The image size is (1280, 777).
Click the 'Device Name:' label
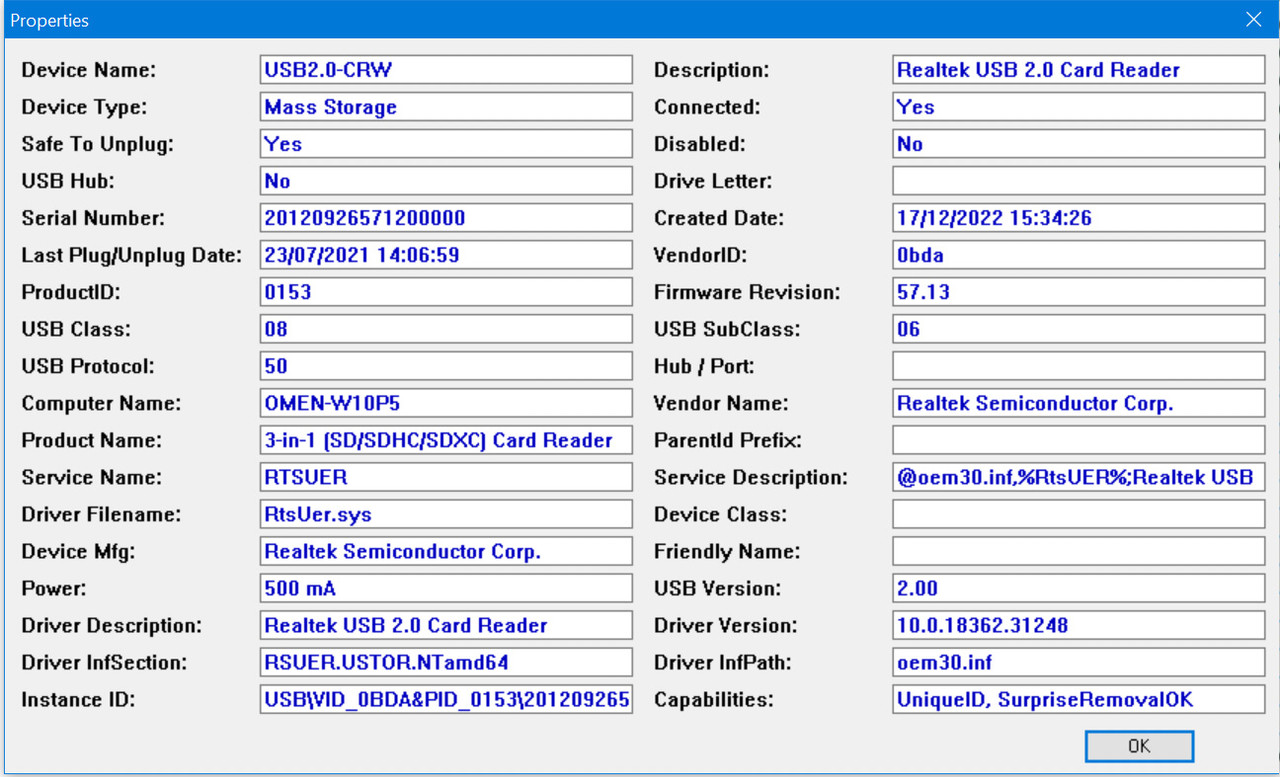[89, 70]
